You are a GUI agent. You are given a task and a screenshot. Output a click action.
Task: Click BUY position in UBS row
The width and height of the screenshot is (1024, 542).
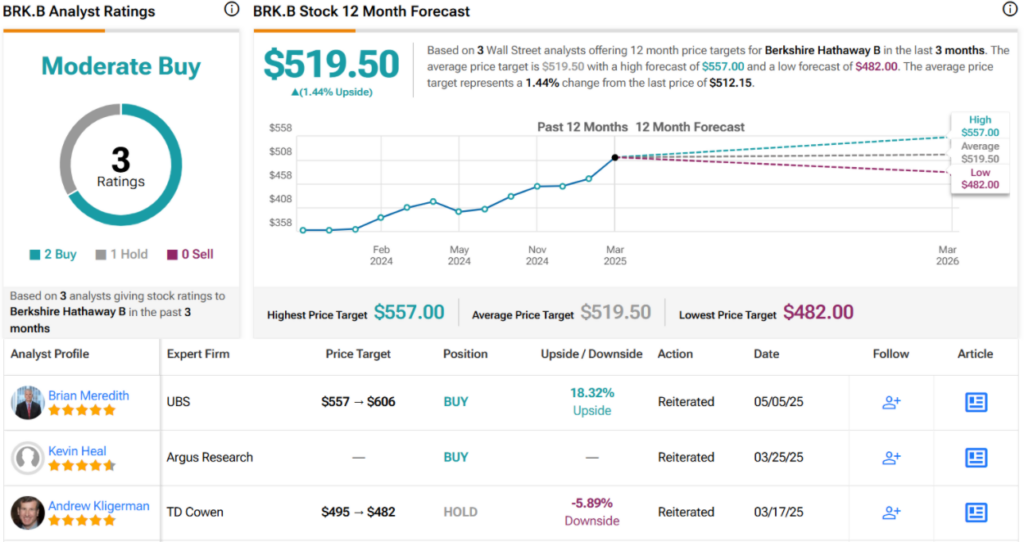coord(456,402)
